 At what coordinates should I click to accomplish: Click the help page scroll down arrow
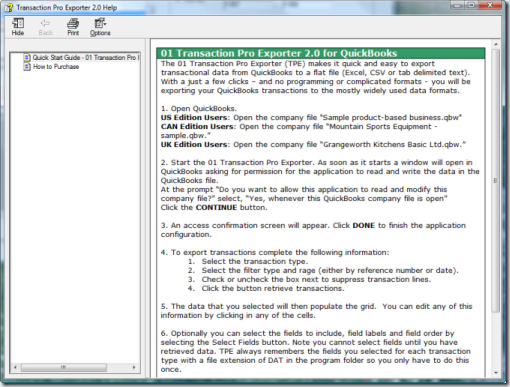pos(496,373)
